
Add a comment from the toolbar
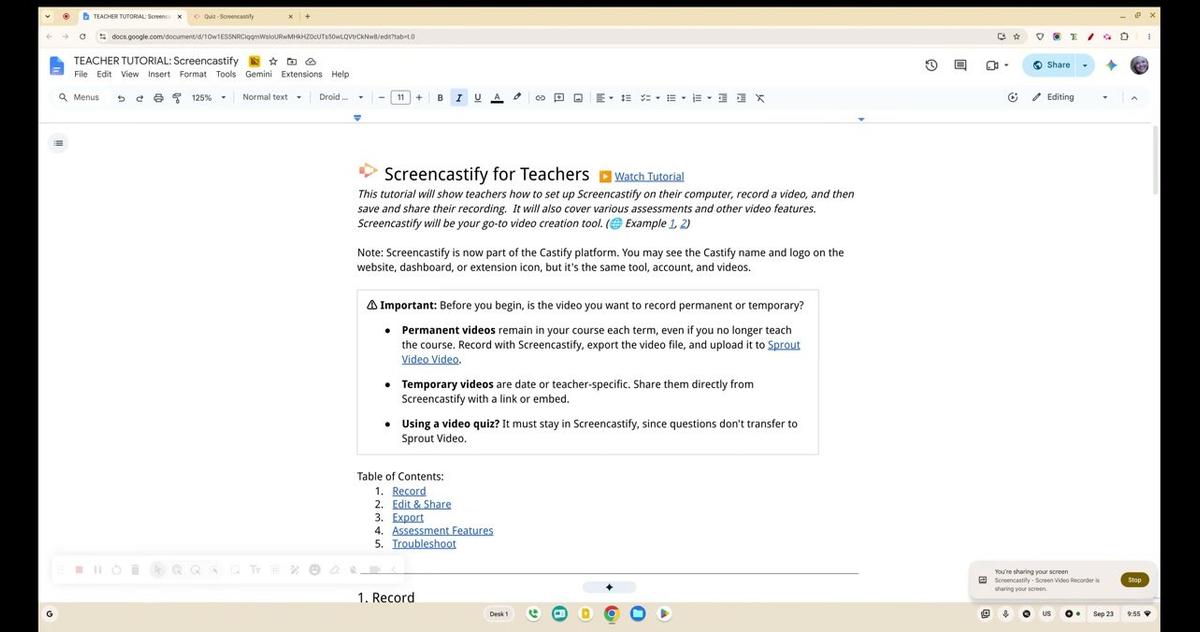559,98
